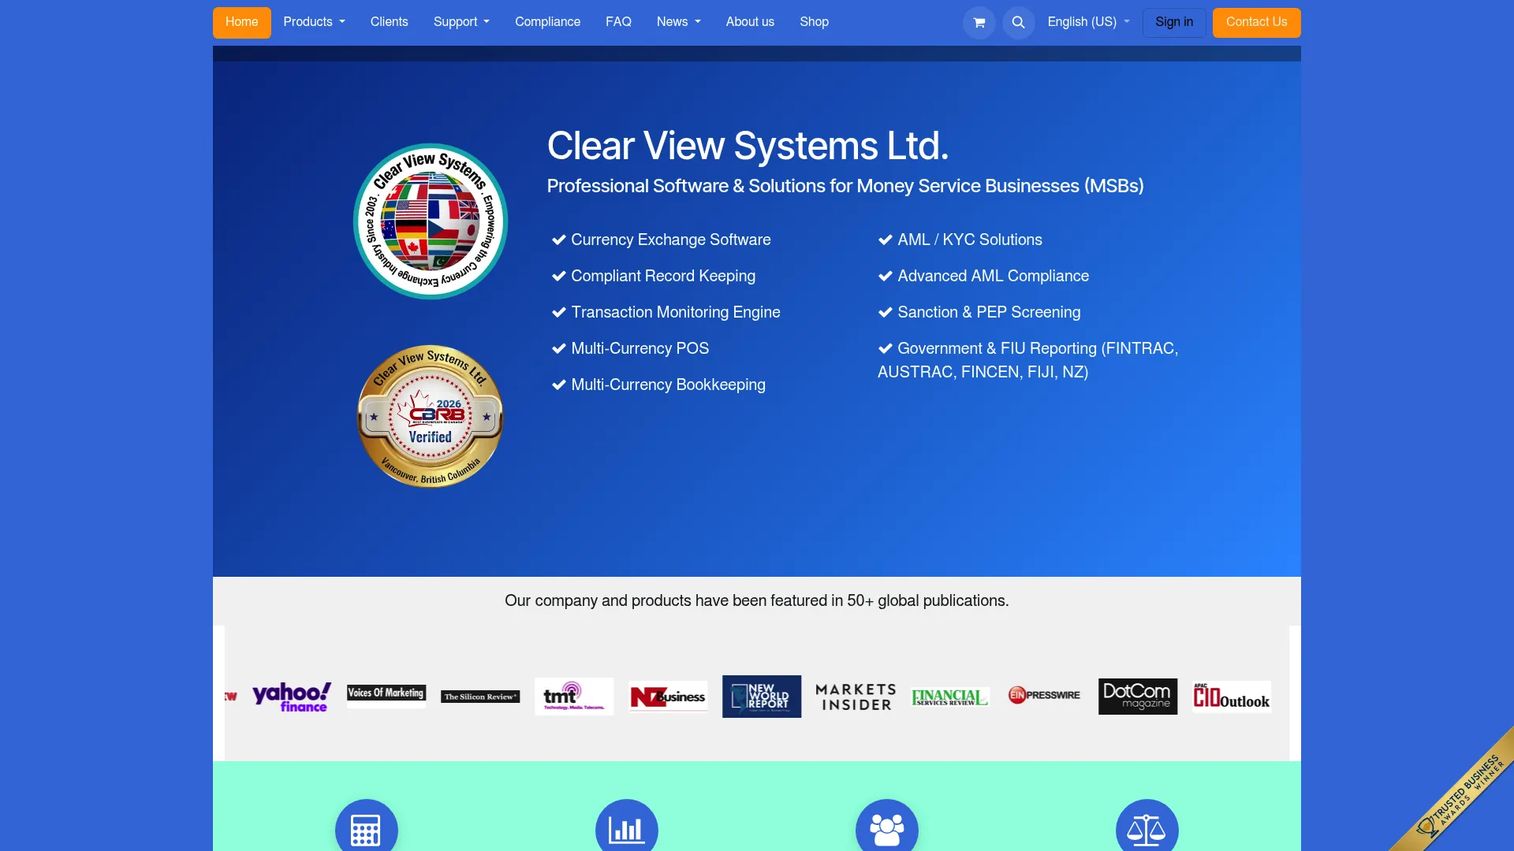Click AML / KYC Solutions text
Viewport: 1514px width, 851px height.
click(x=970, y=240)
